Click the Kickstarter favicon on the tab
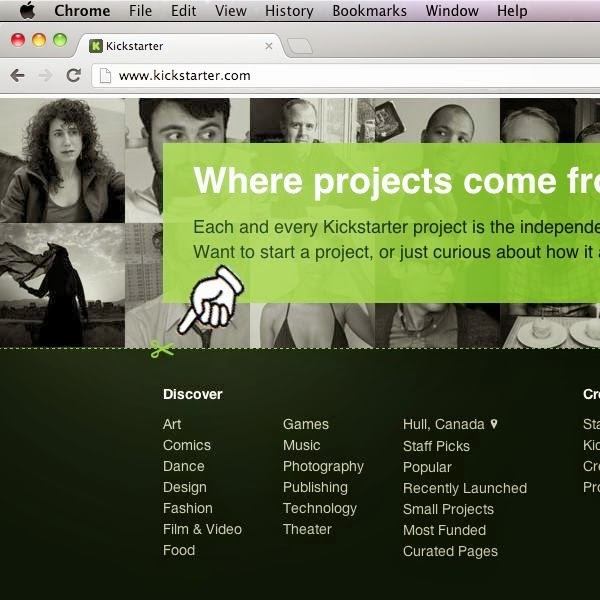Screen dimensions: 600x600 tap(96, 46)
